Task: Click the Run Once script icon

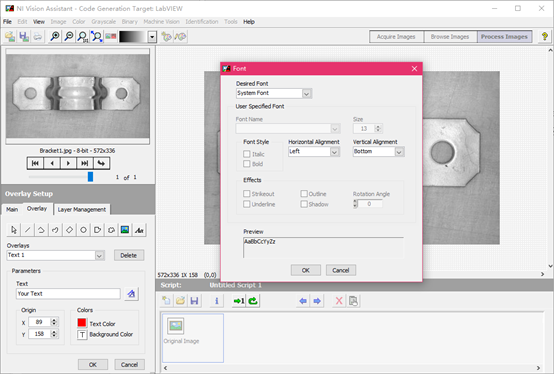Action: (239, 301)
